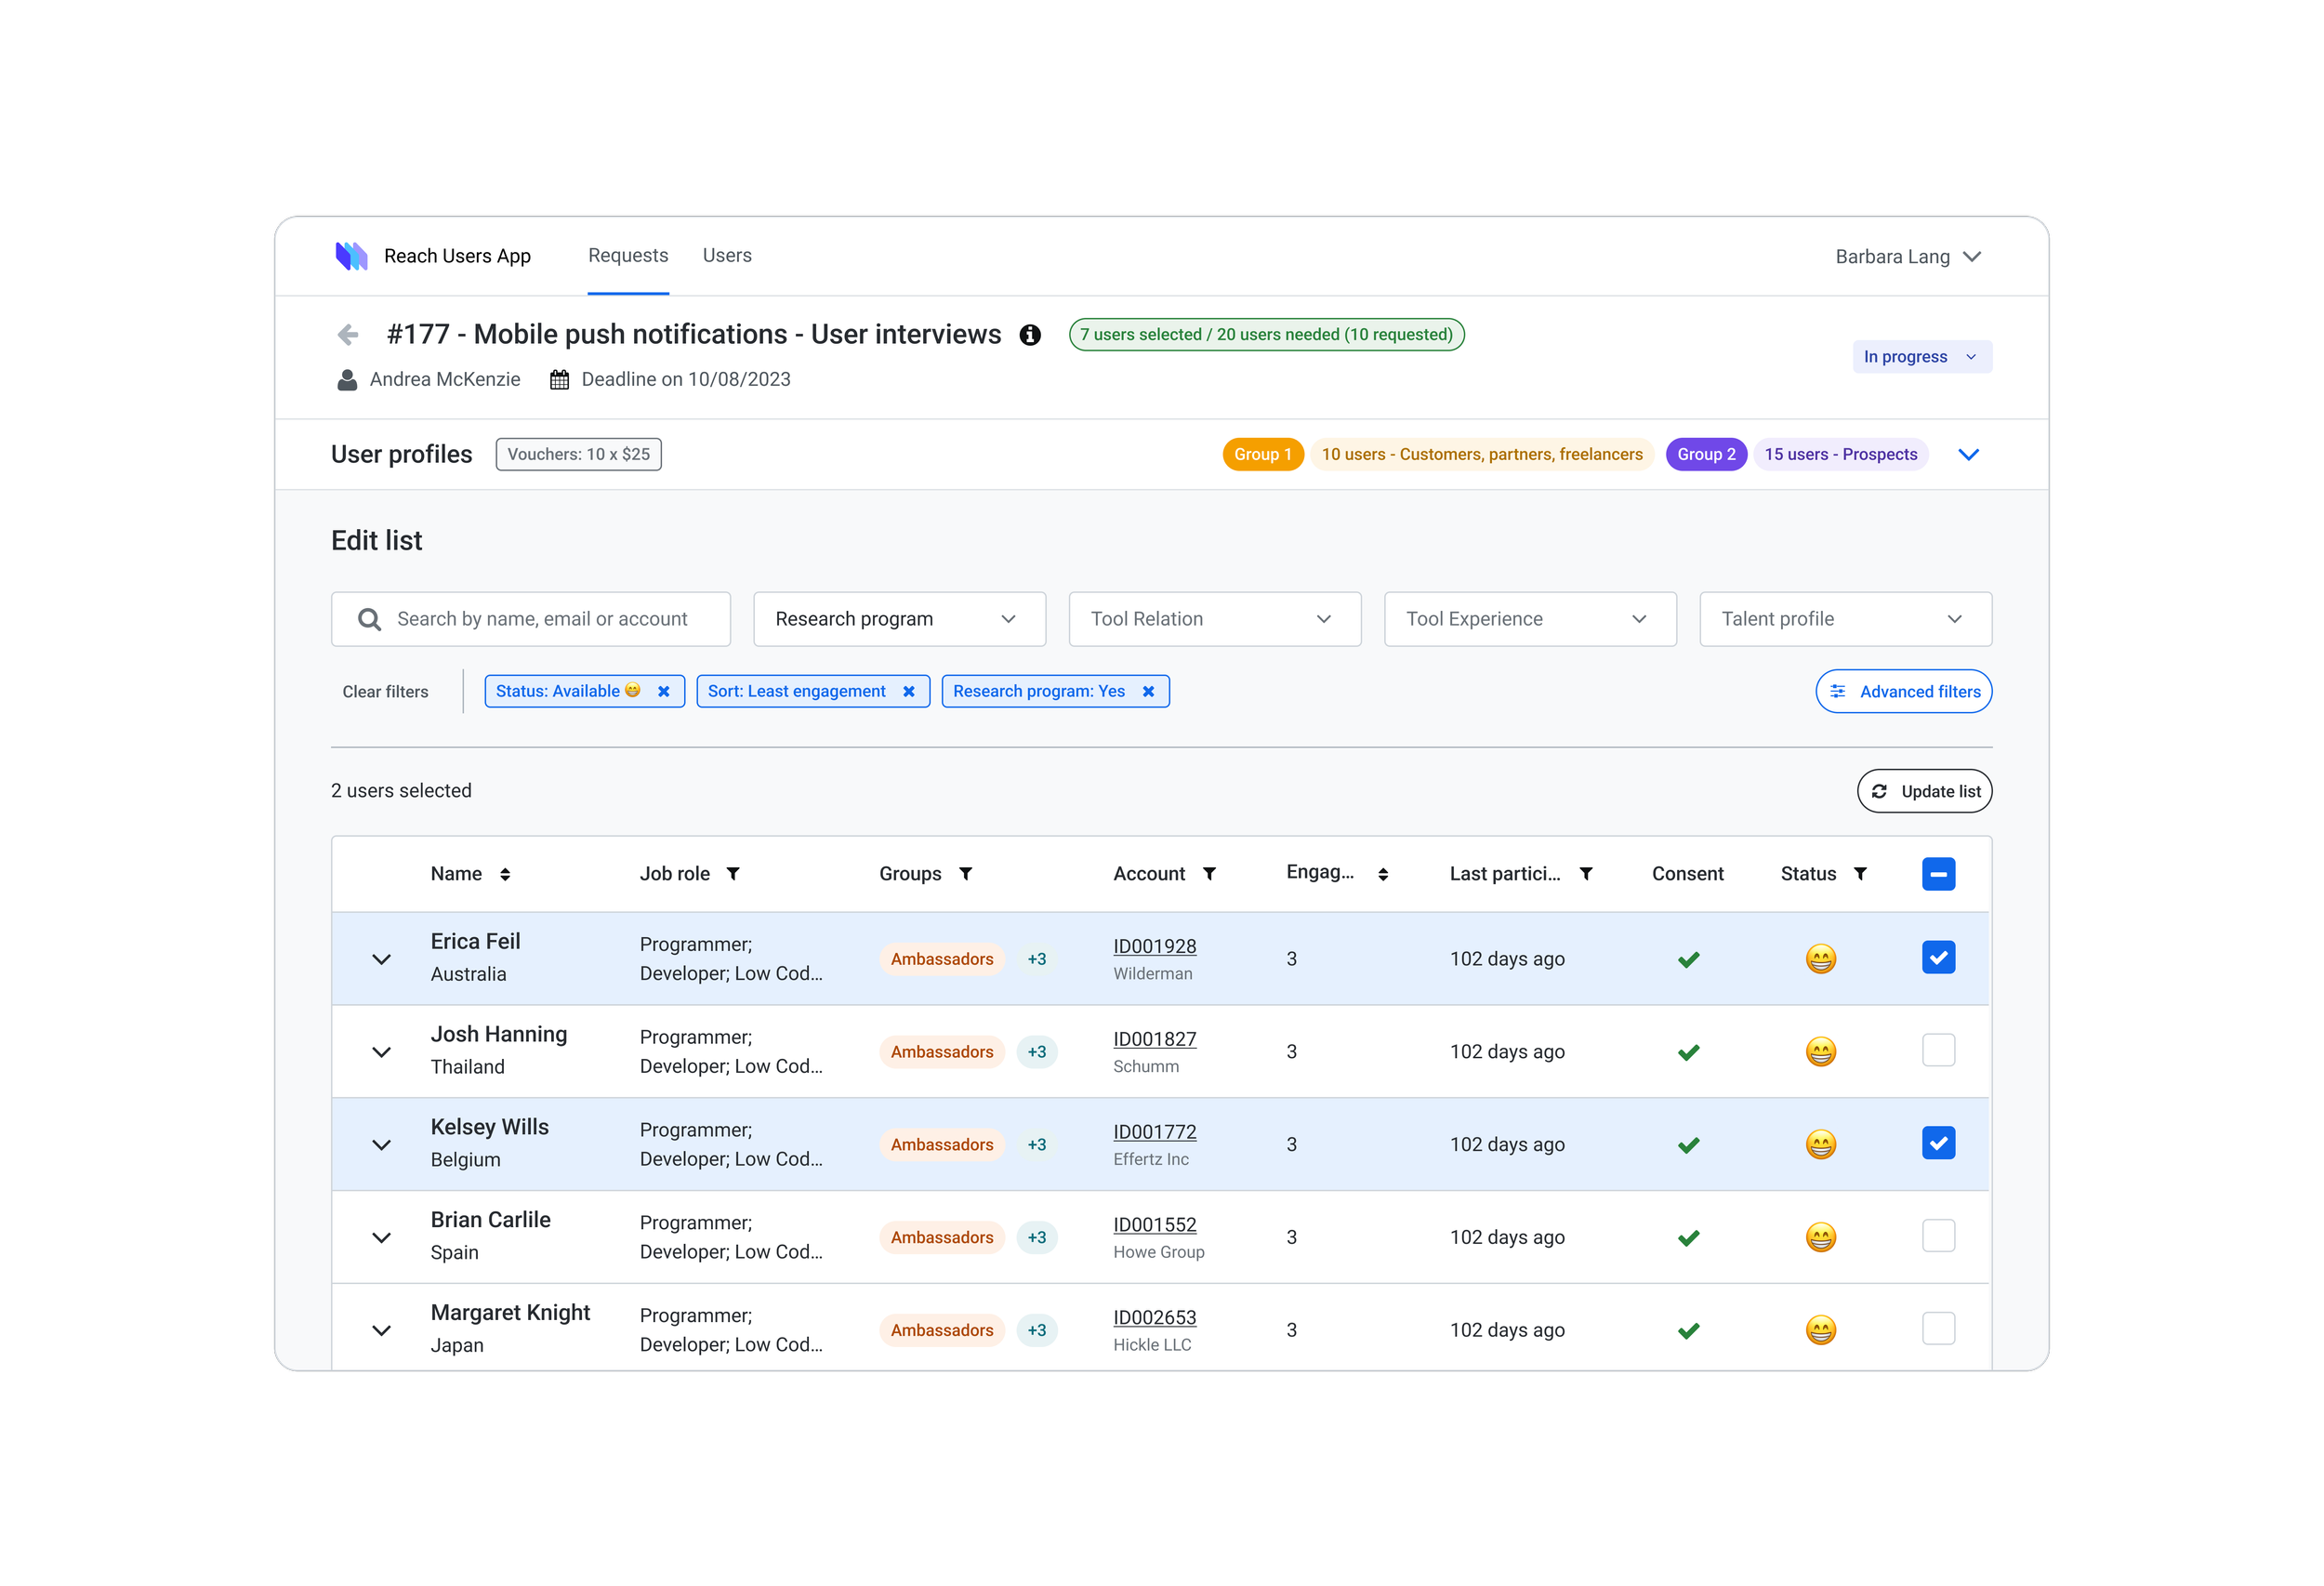Screen dimensions: 2324x1586
Task: Click the info icon next to title
Action: [x=1030, y=335]
